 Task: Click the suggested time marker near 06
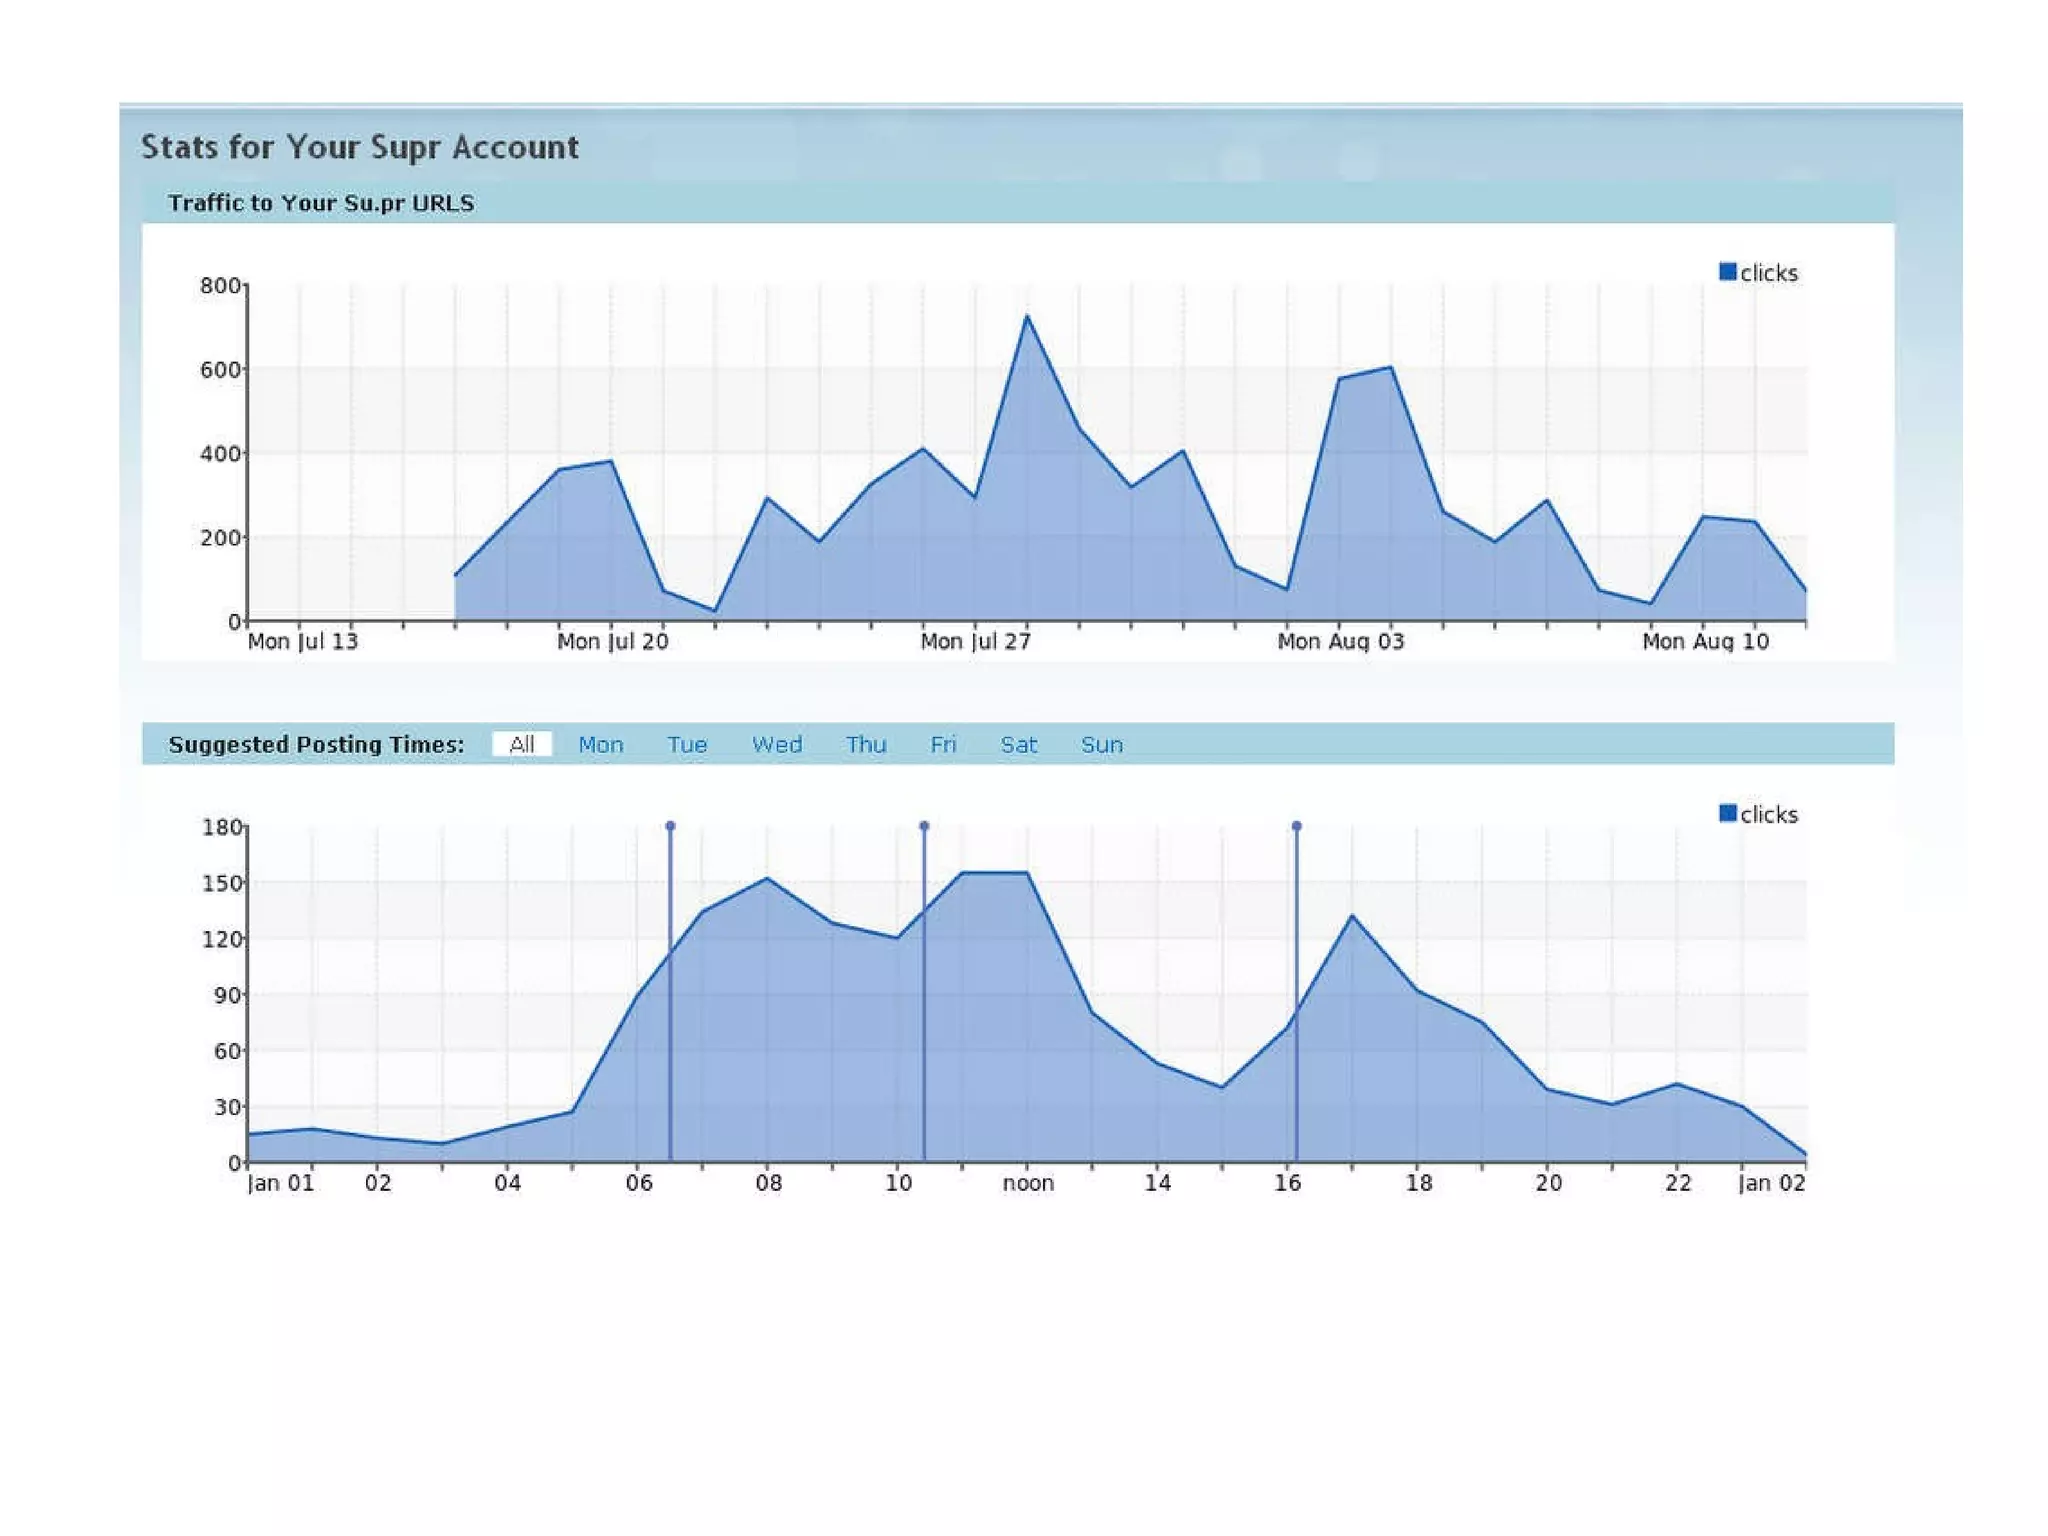671,826
